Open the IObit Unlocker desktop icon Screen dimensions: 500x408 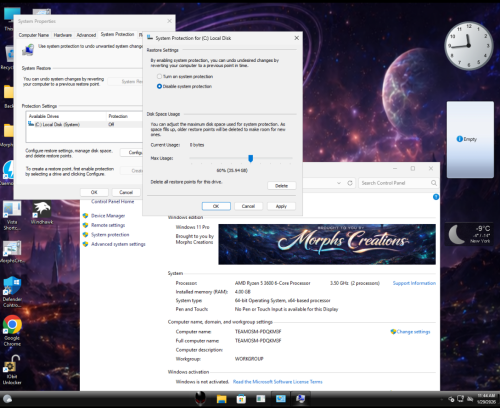[12, 369]
